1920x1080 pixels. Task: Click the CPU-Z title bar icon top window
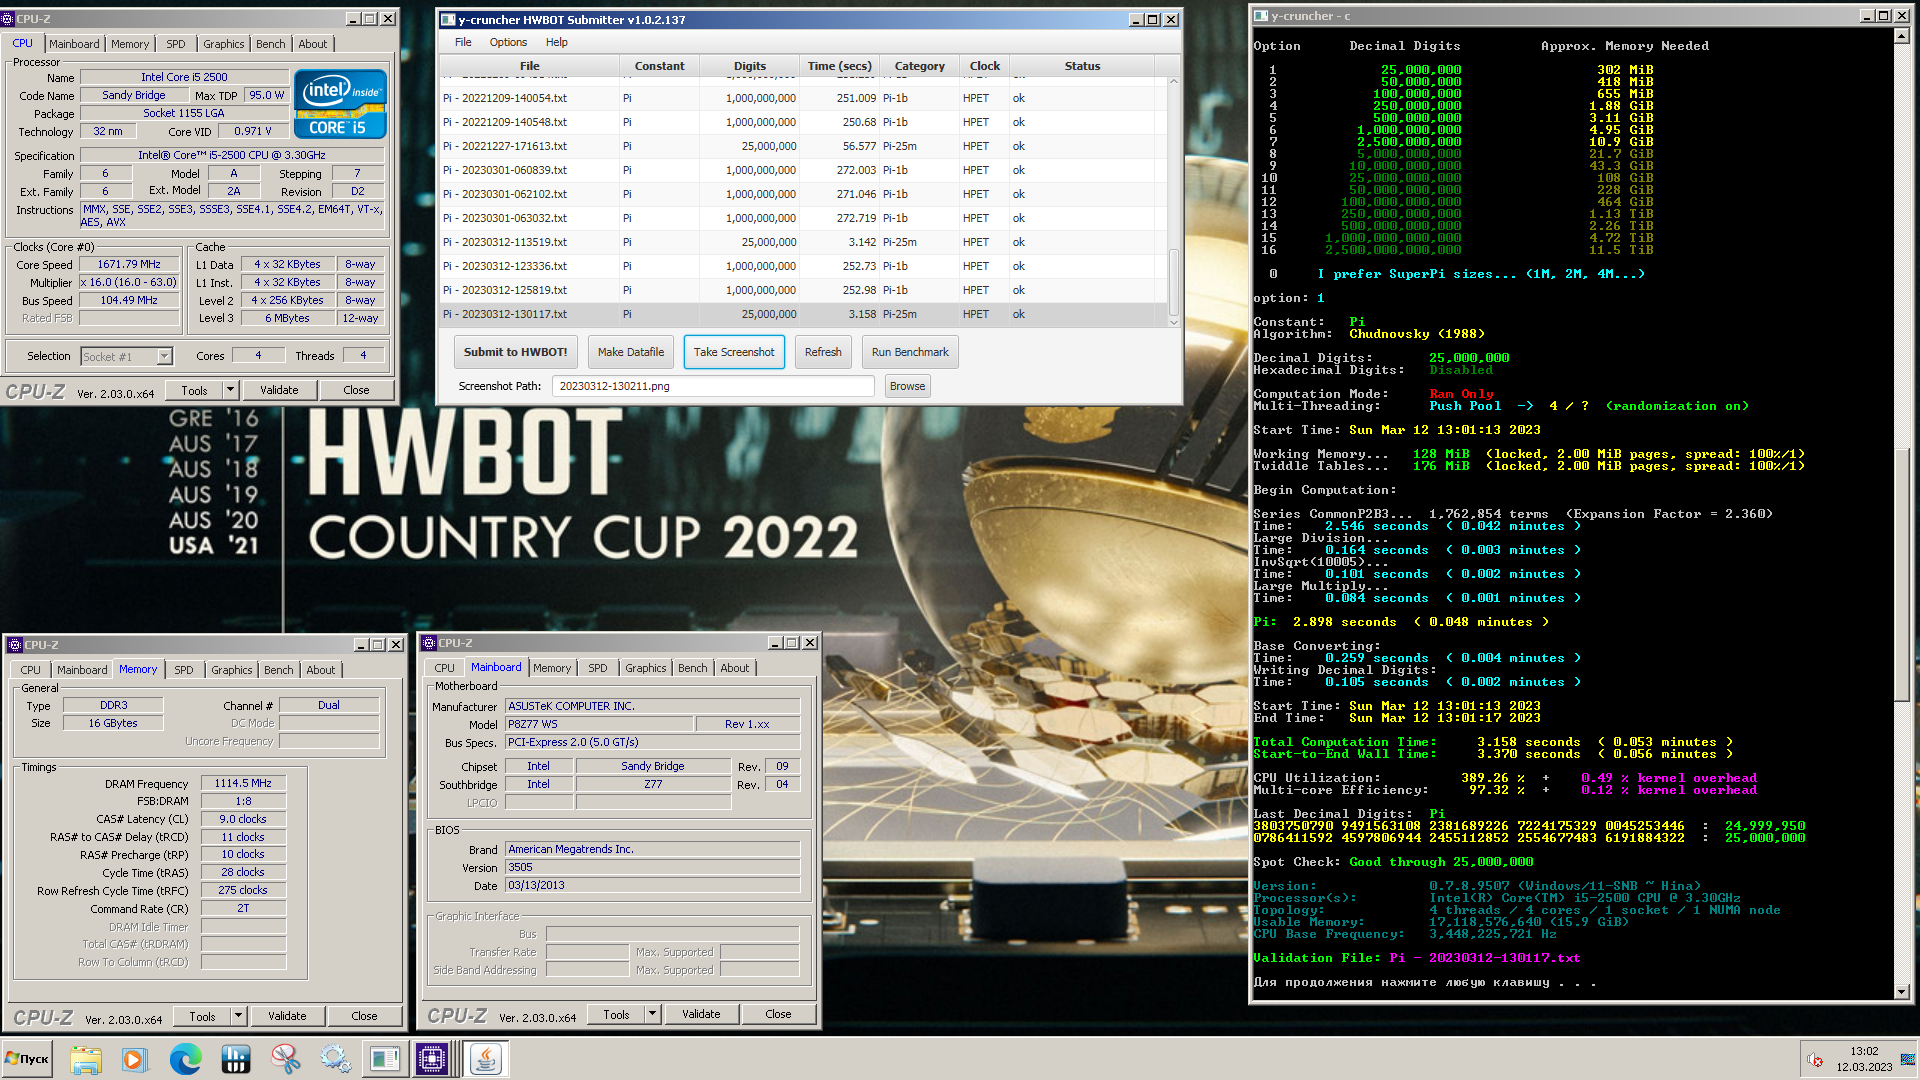tap(8, 19)
